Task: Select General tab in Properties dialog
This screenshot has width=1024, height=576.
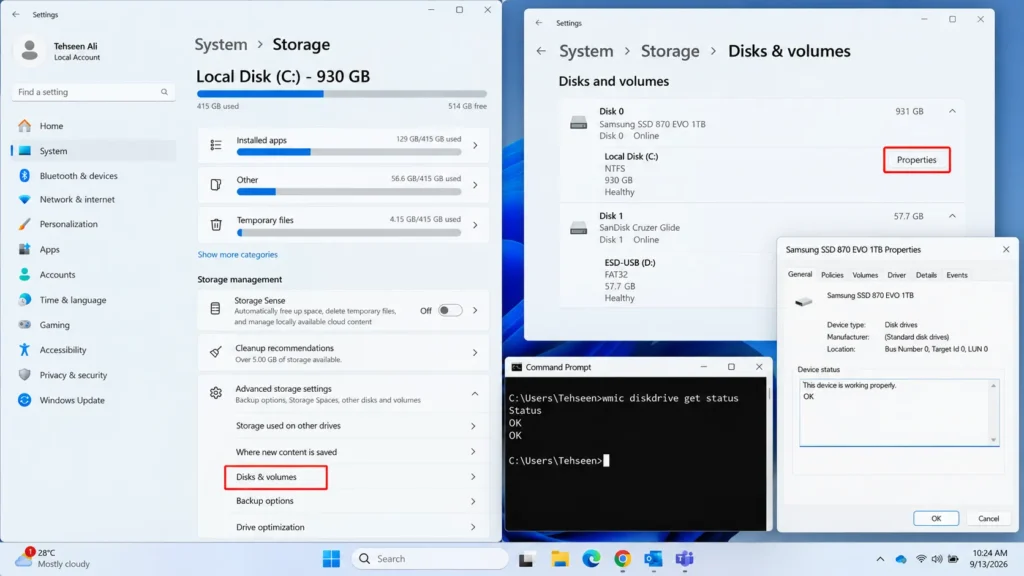Action: tap(800, 274)
